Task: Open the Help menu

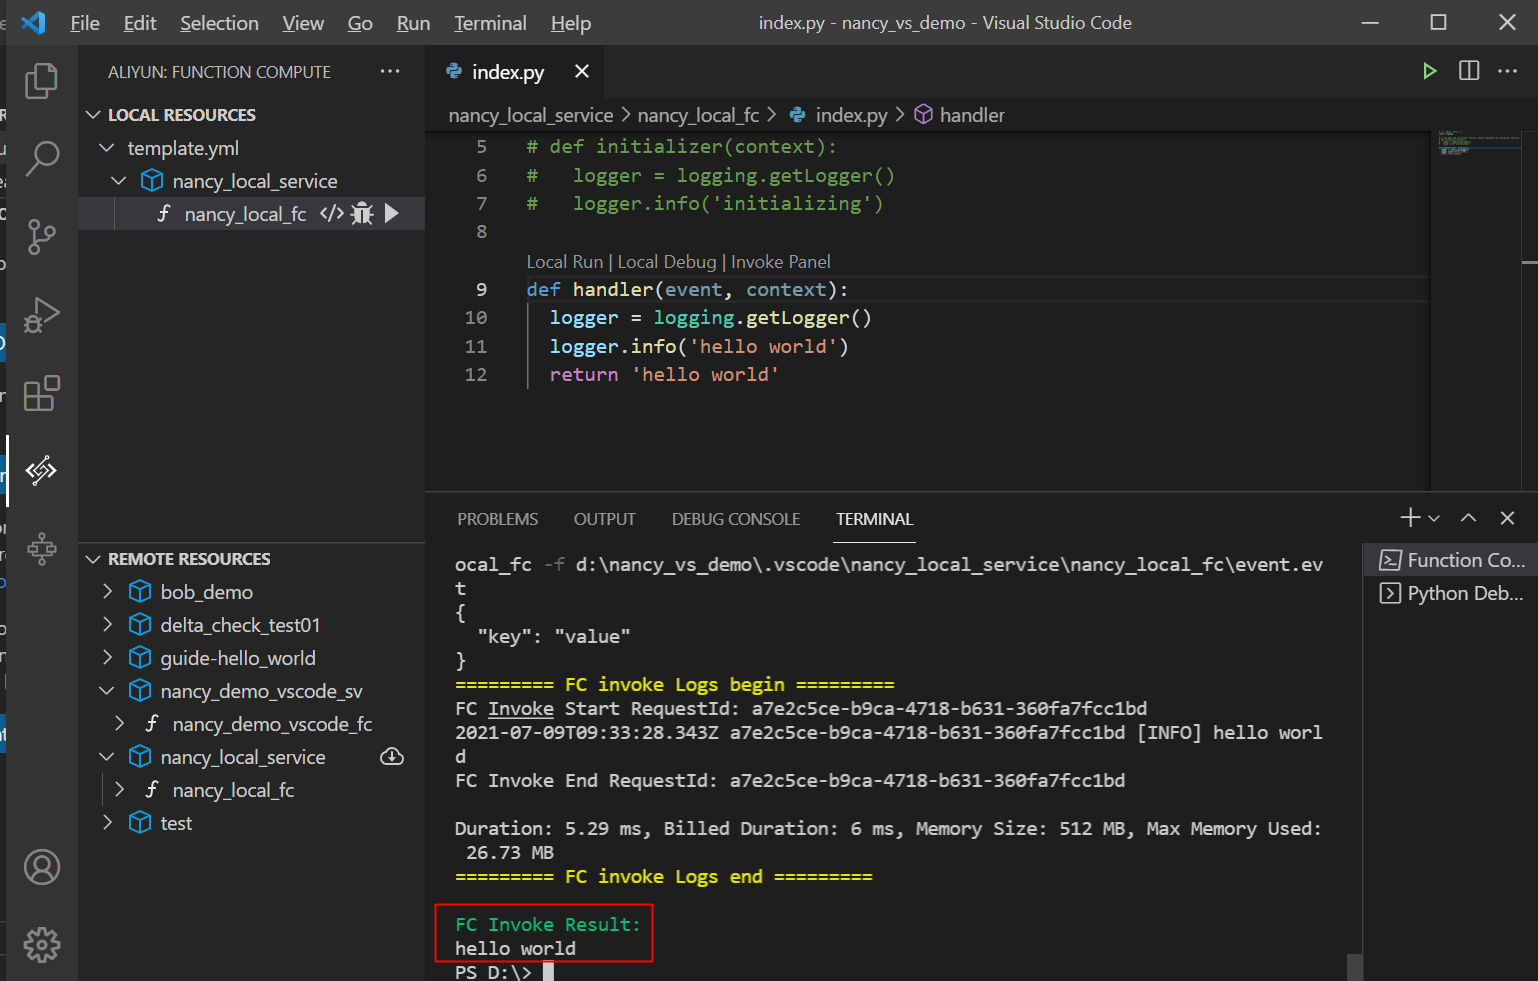Action: [571, 23]
